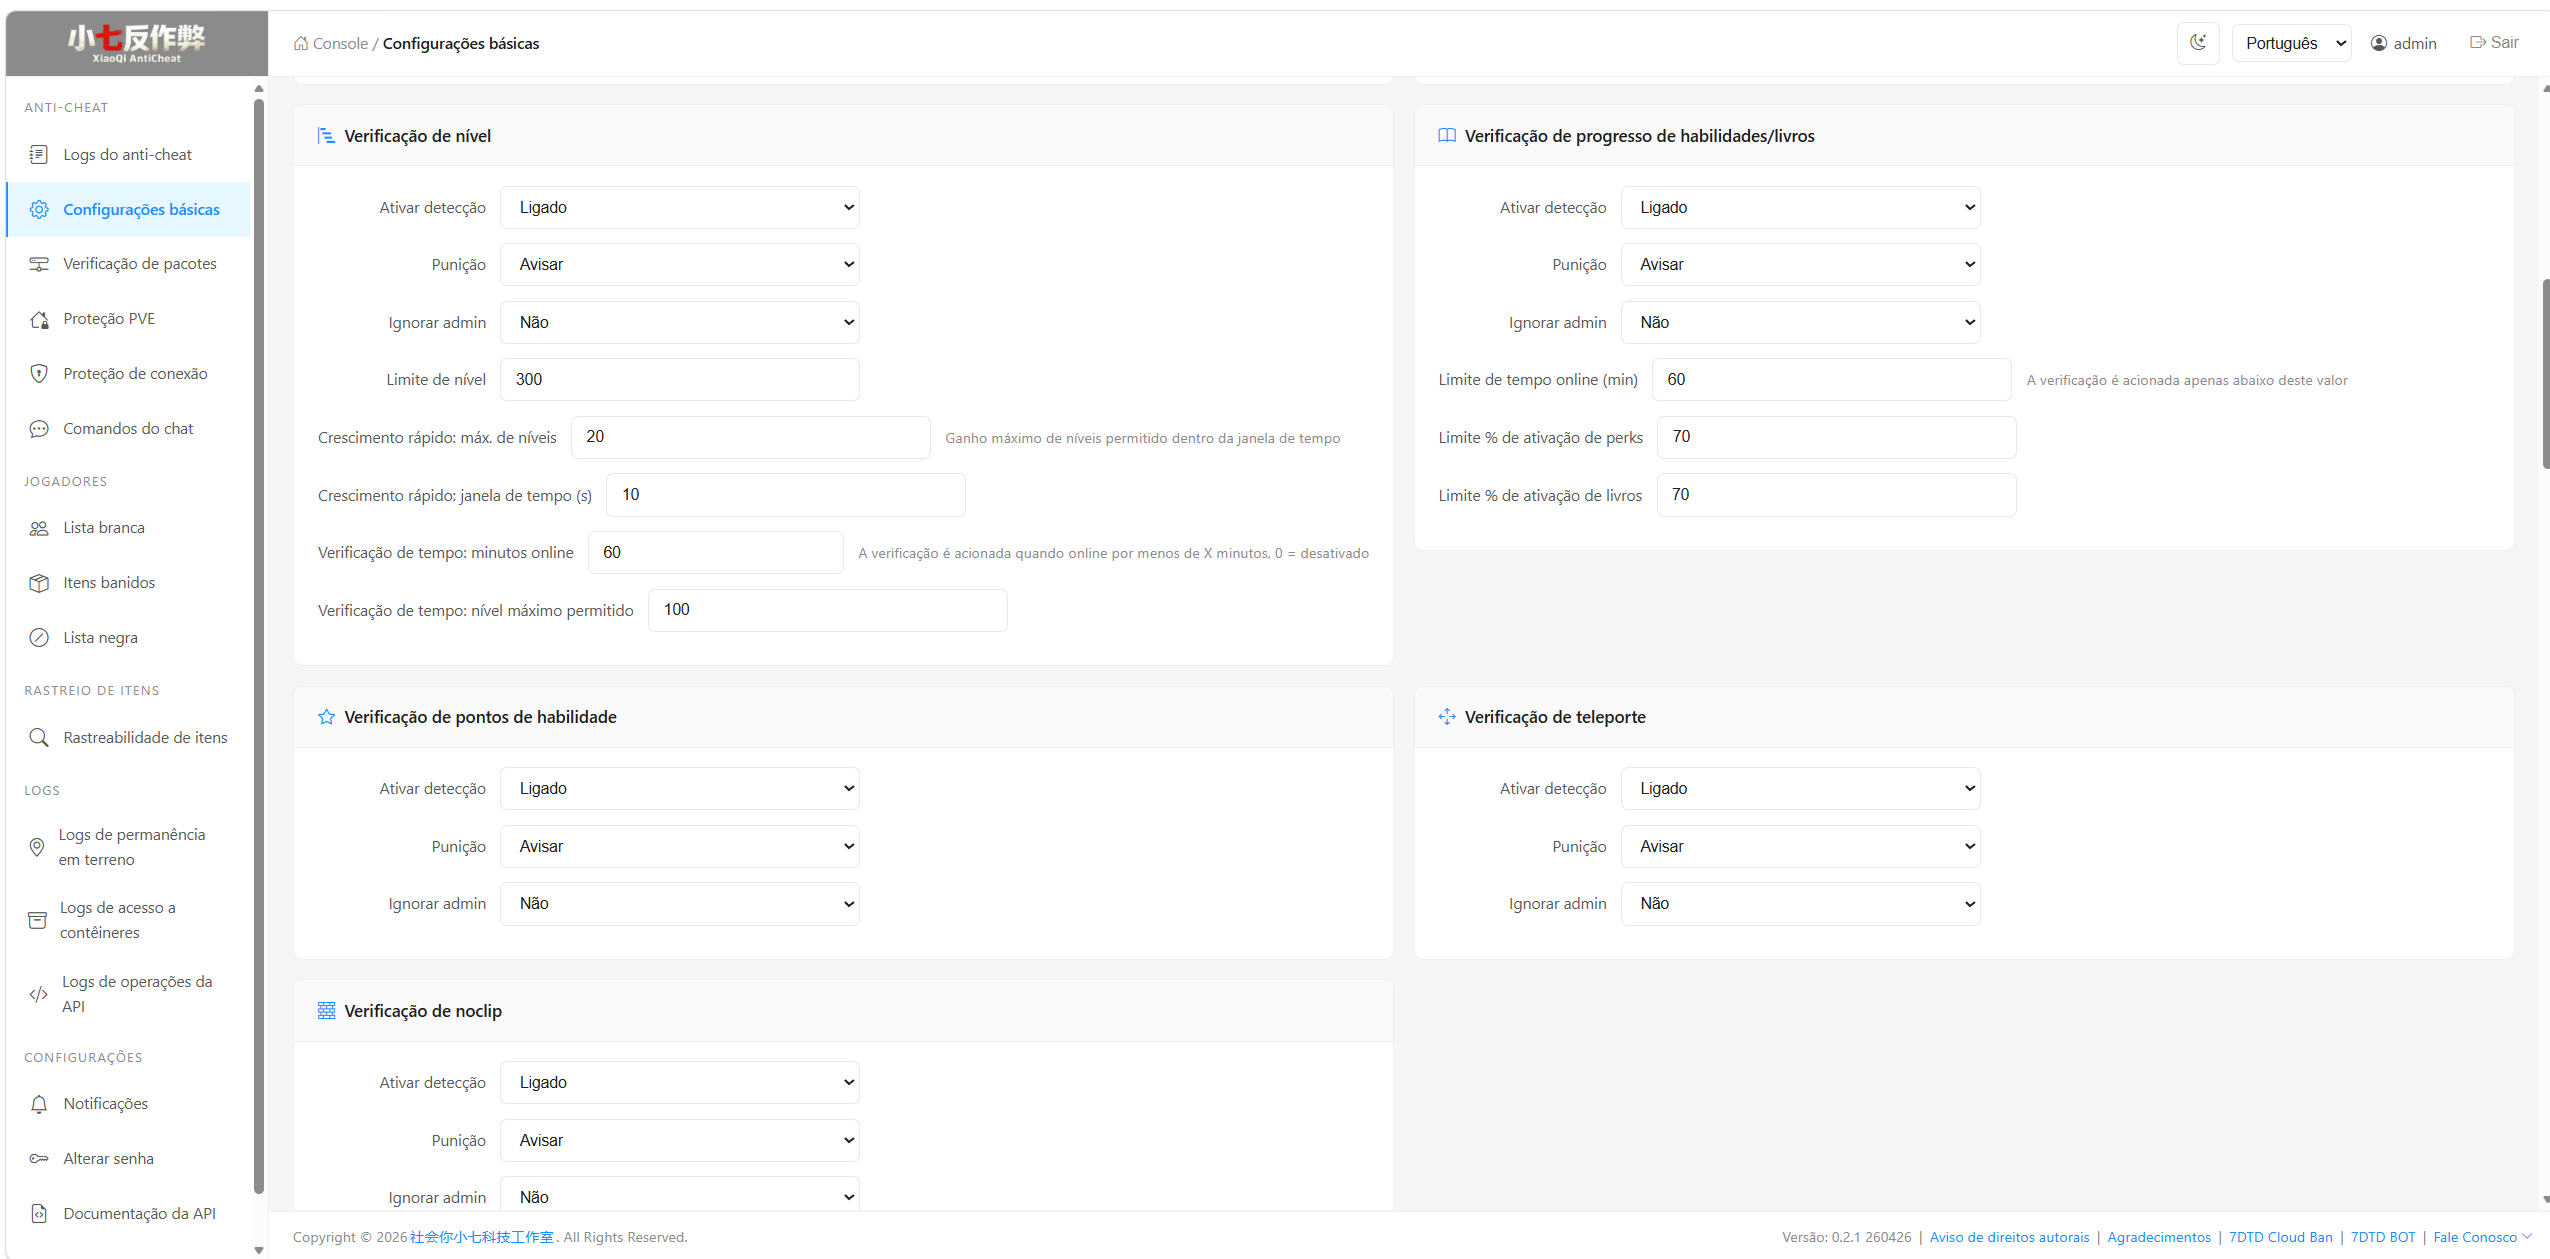Click the Sair logout button

[x=2494, y=43]
